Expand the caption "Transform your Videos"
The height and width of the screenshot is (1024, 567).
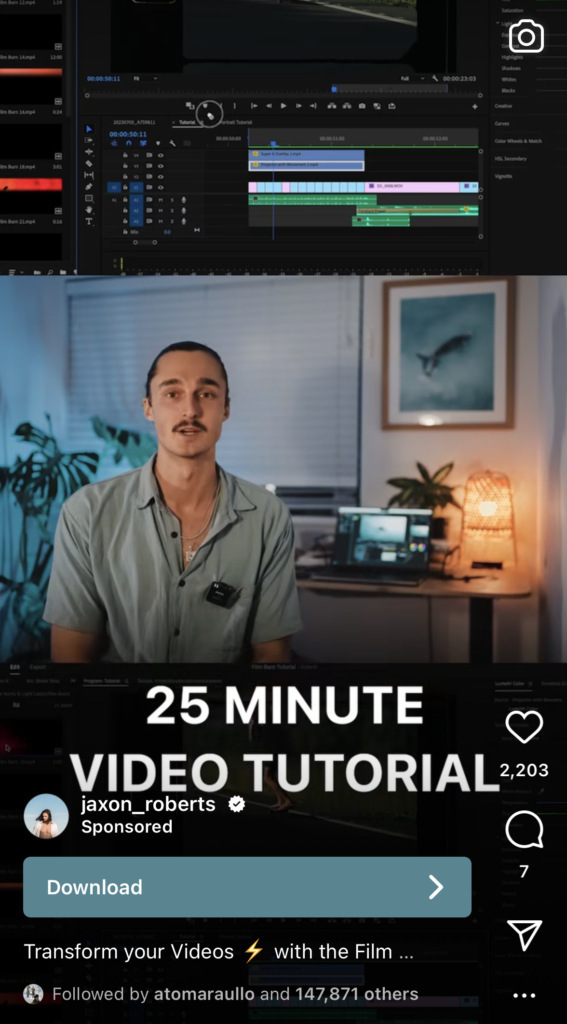219,952
